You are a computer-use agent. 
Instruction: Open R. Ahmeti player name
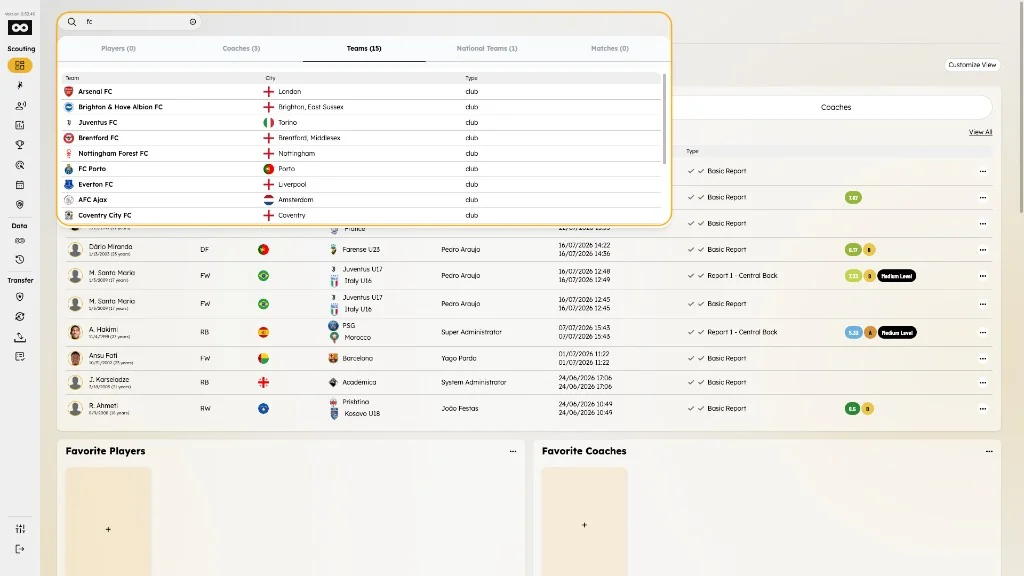tap(103, 406)
